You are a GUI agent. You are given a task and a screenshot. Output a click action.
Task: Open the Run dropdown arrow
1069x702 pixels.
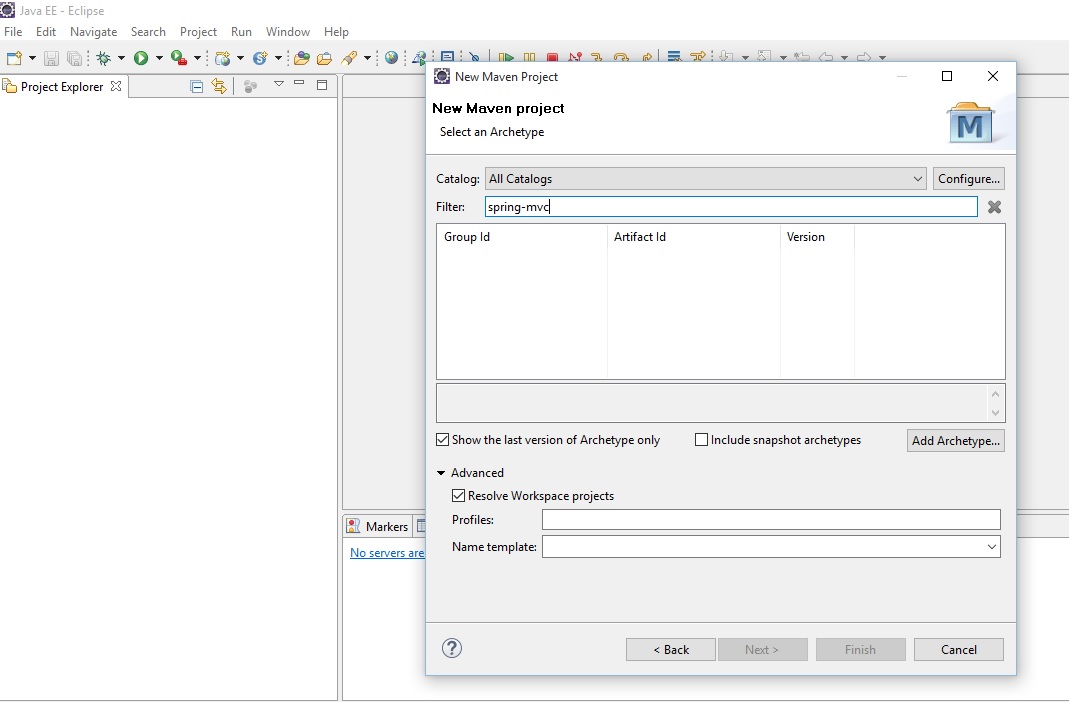pos(159,58)
